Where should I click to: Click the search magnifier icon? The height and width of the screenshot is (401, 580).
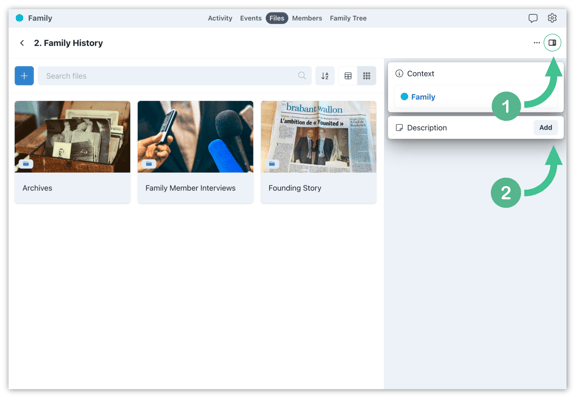pyautogui.click(x=302, y=75)
